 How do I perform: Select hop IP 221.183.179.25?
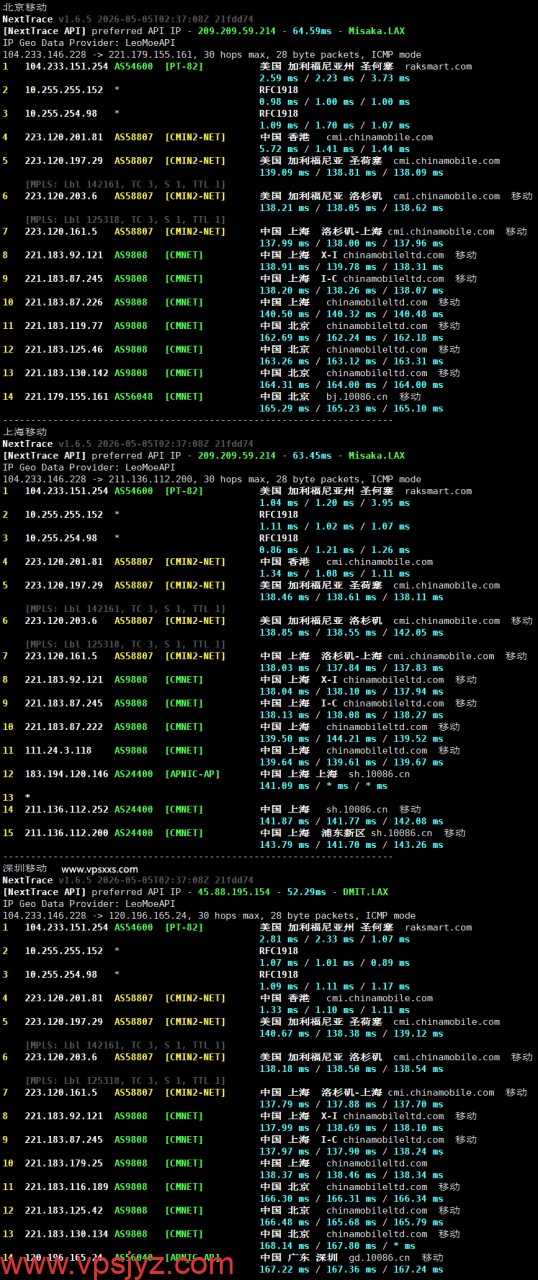click(x=63, y=1163)
